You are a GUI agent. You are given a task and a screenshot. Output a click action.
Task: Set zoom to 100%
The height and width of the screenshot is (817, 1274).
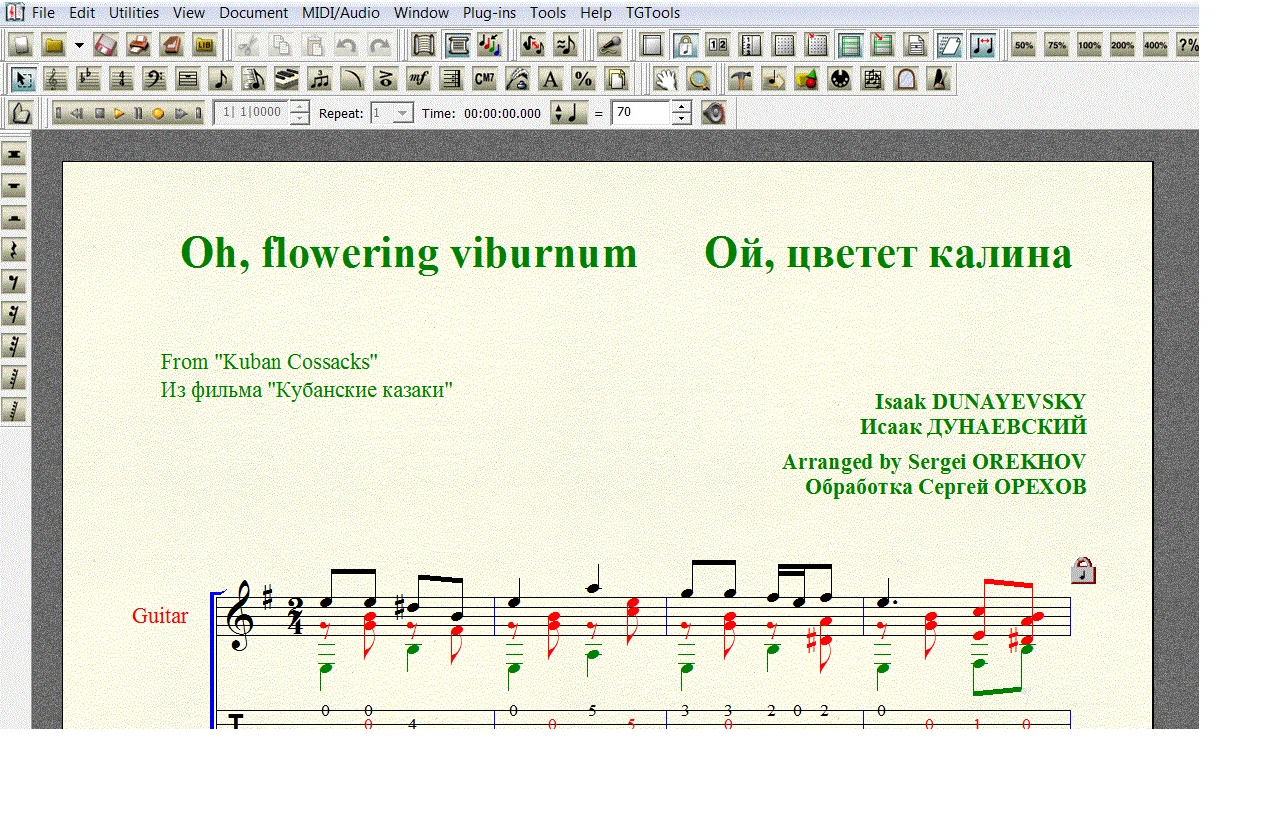pos(1090,45)
